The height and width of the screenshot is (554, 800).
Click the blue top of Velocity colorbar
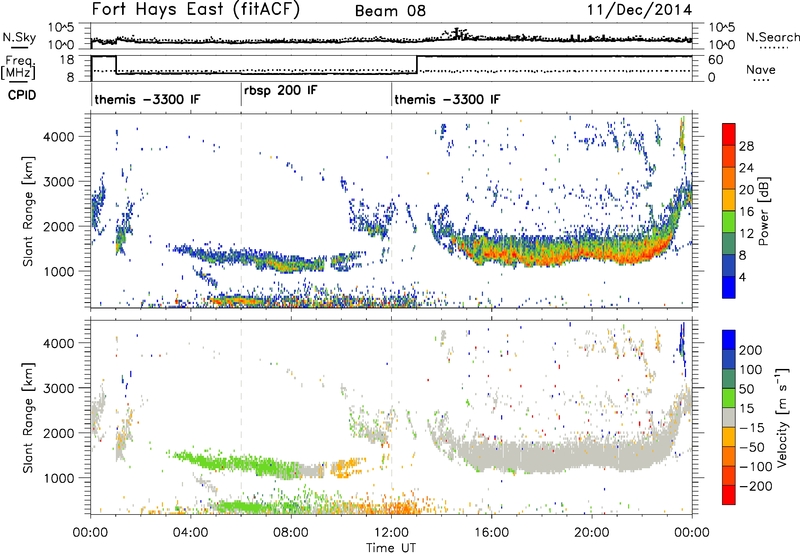click(x=729, y=339)
